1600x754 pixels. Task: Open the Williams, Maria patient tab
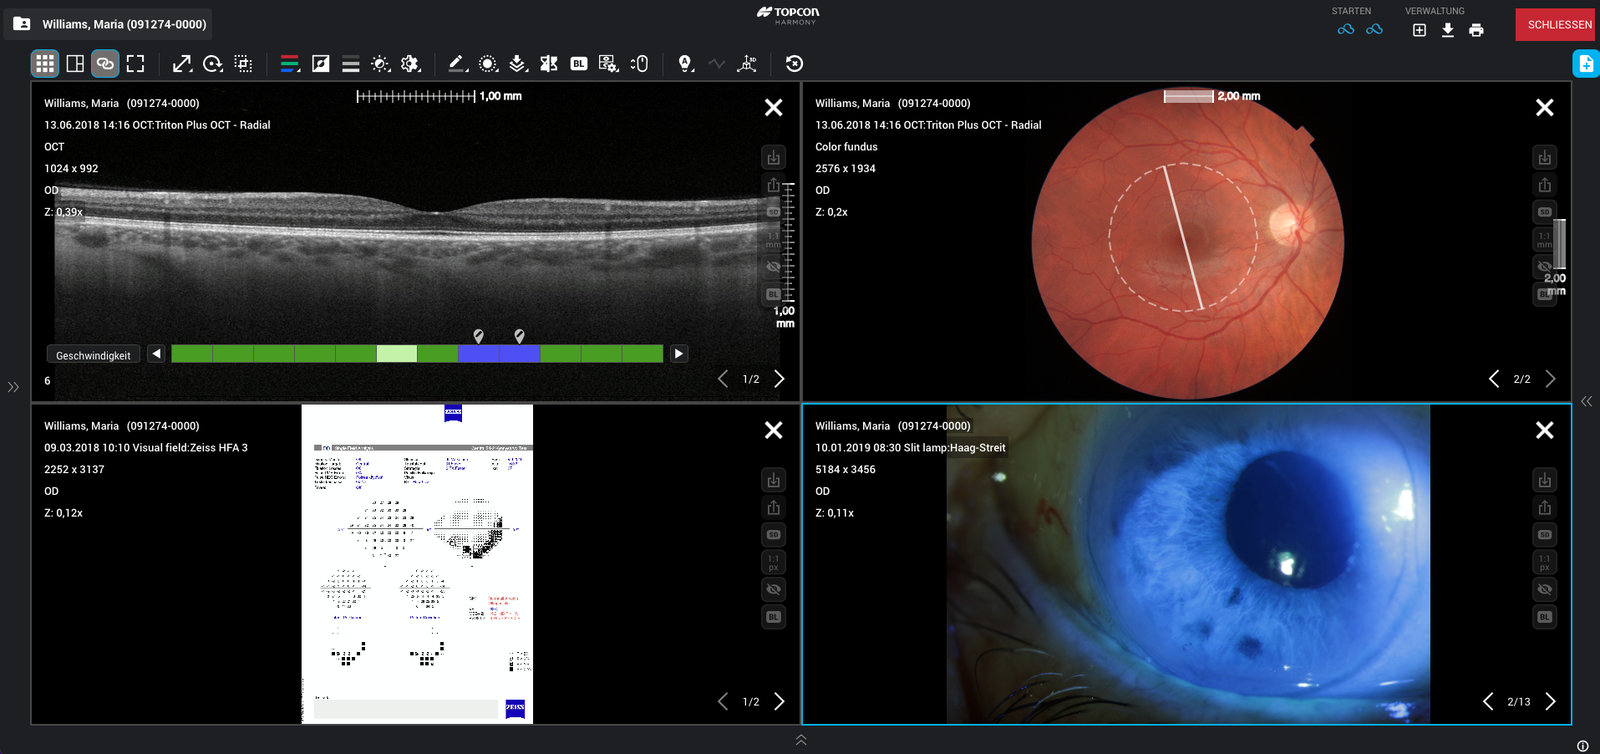point(108,24)
